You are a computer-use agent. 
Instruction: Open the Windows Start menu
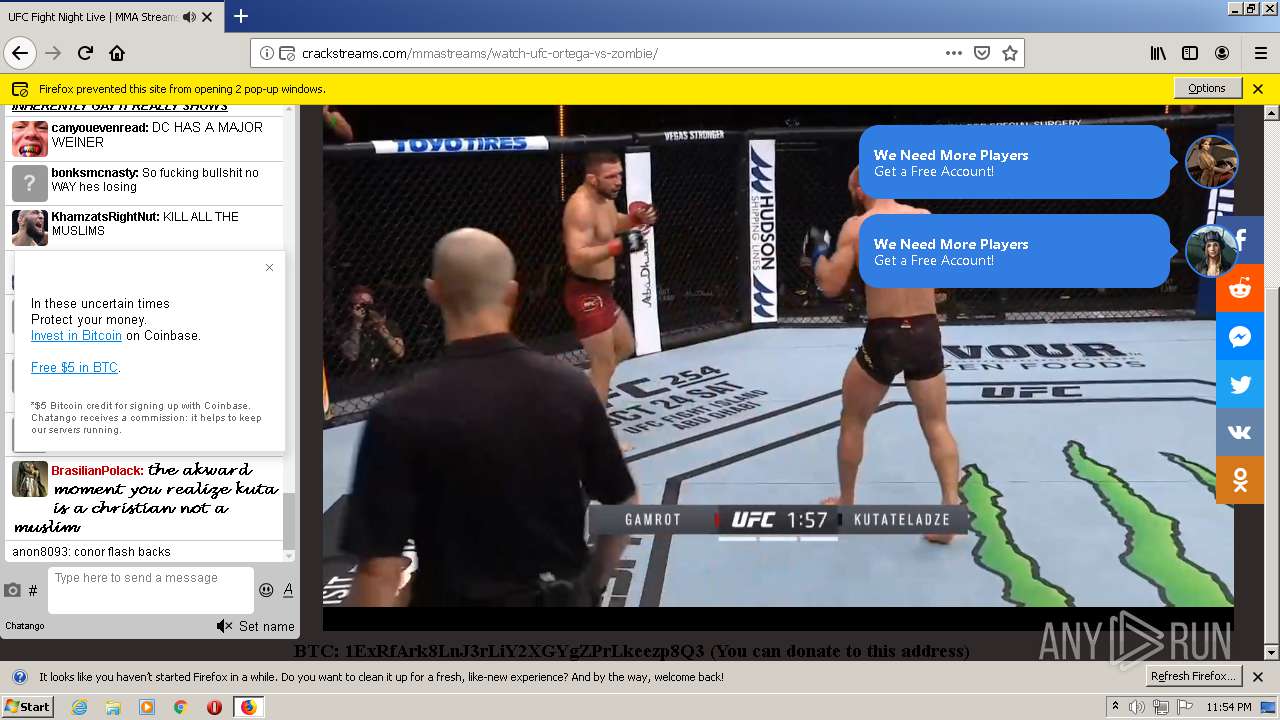(x=28, y=706)
